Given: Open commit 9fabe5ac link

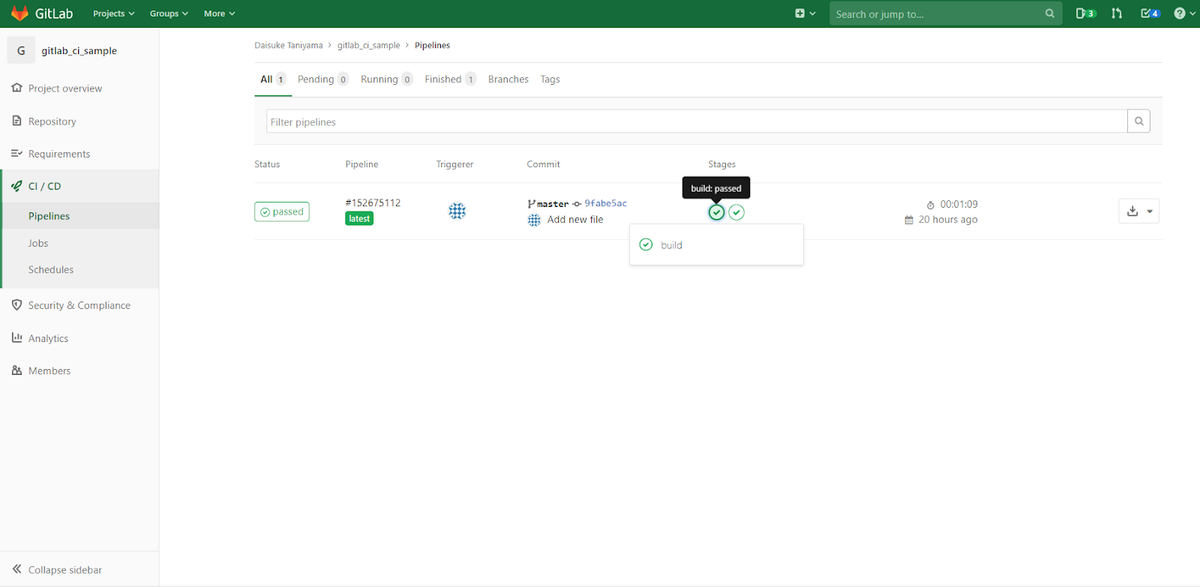Looking at the screenshot, I should tap(606, 203).
